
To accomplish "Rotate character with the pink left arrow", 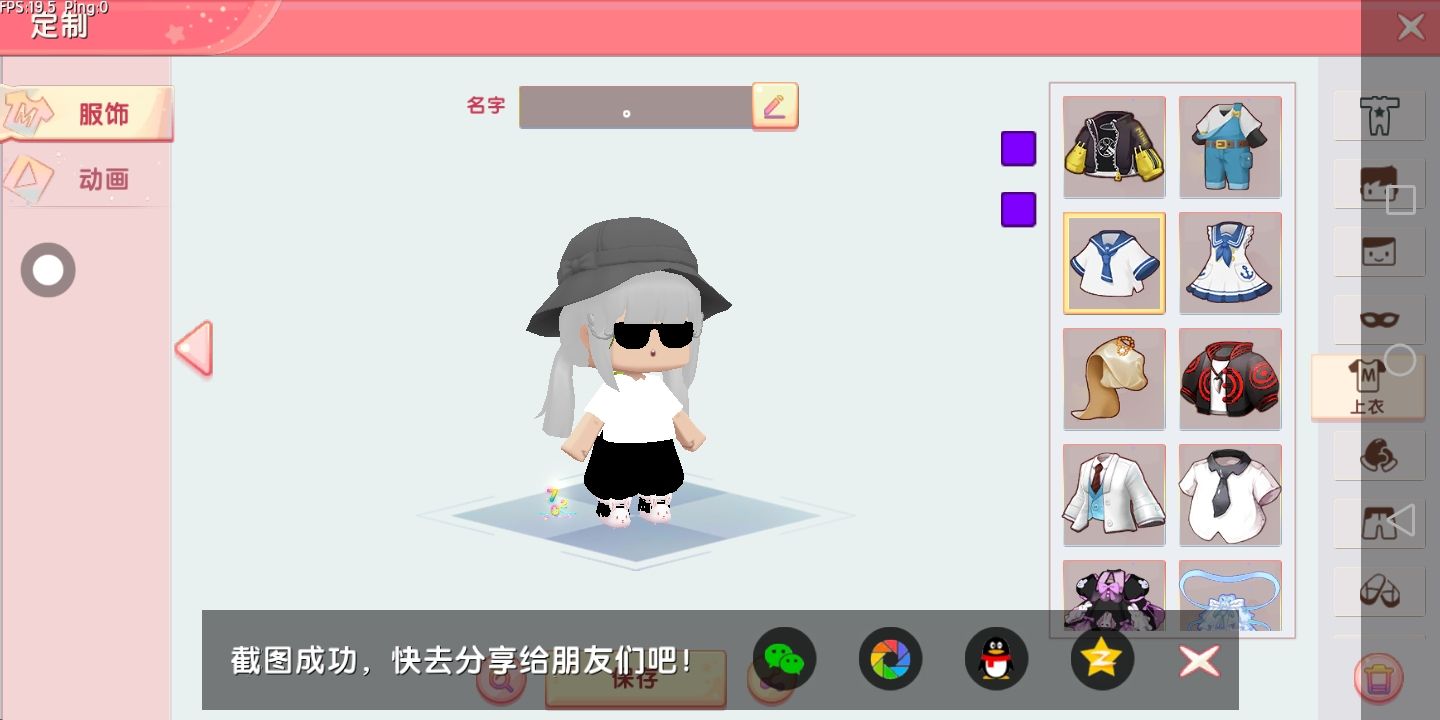I will click(194, 348).
